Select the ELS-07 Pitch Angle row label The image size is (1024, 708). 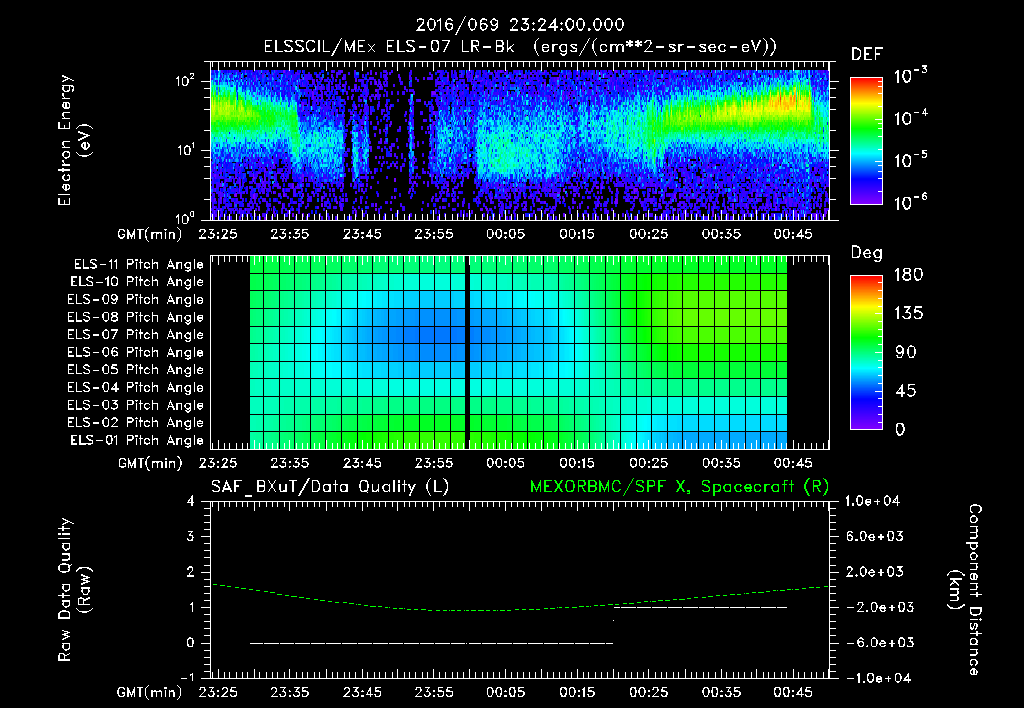tap(136, 334)
